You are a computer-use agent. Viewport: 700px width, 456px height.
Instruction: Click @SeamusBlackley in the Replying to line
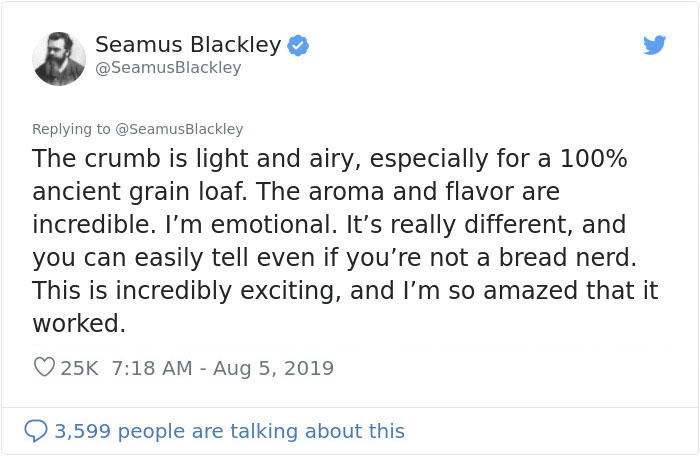tap(182, 129)
